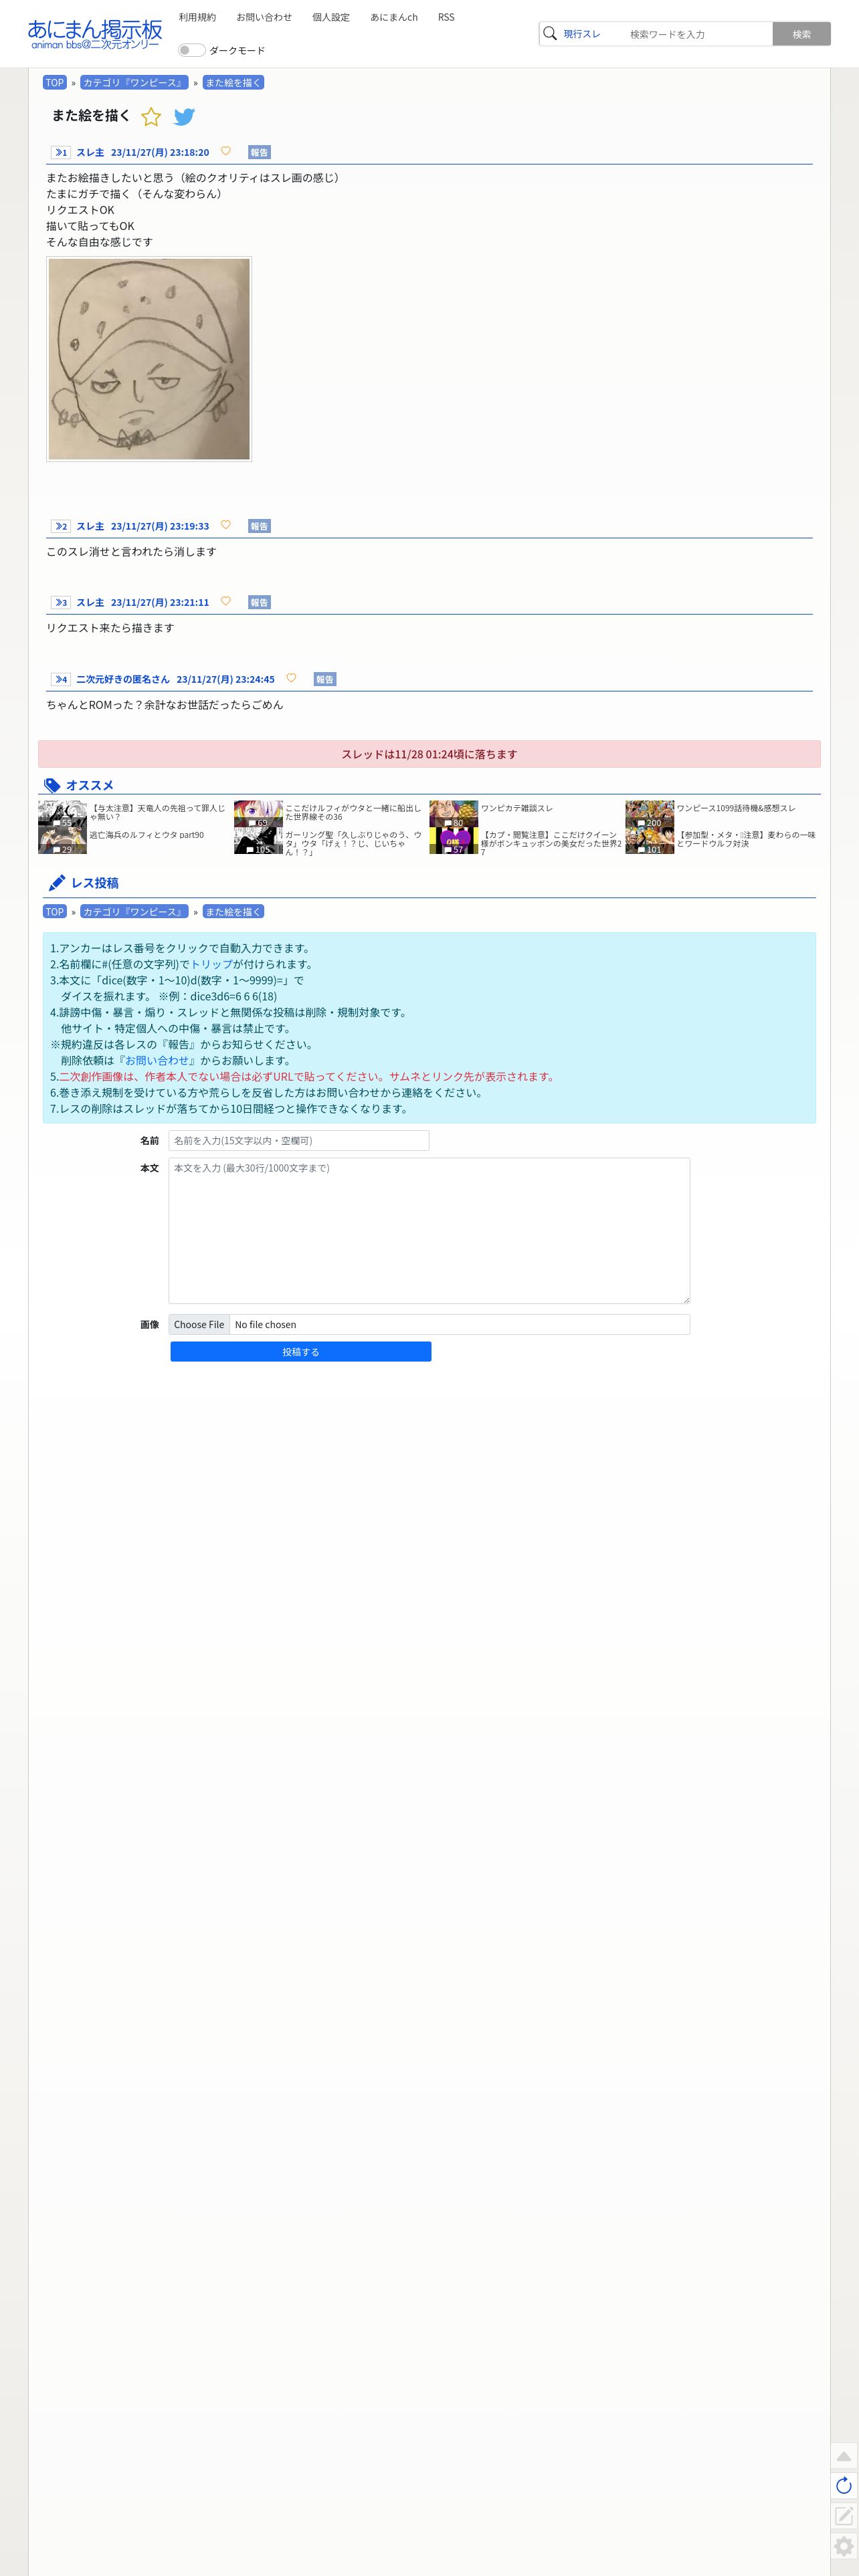The height and width of the screenshot is (2576, 859).
Task: Open お問い合わせ in the top menu
Action: (x=264, y=17)
